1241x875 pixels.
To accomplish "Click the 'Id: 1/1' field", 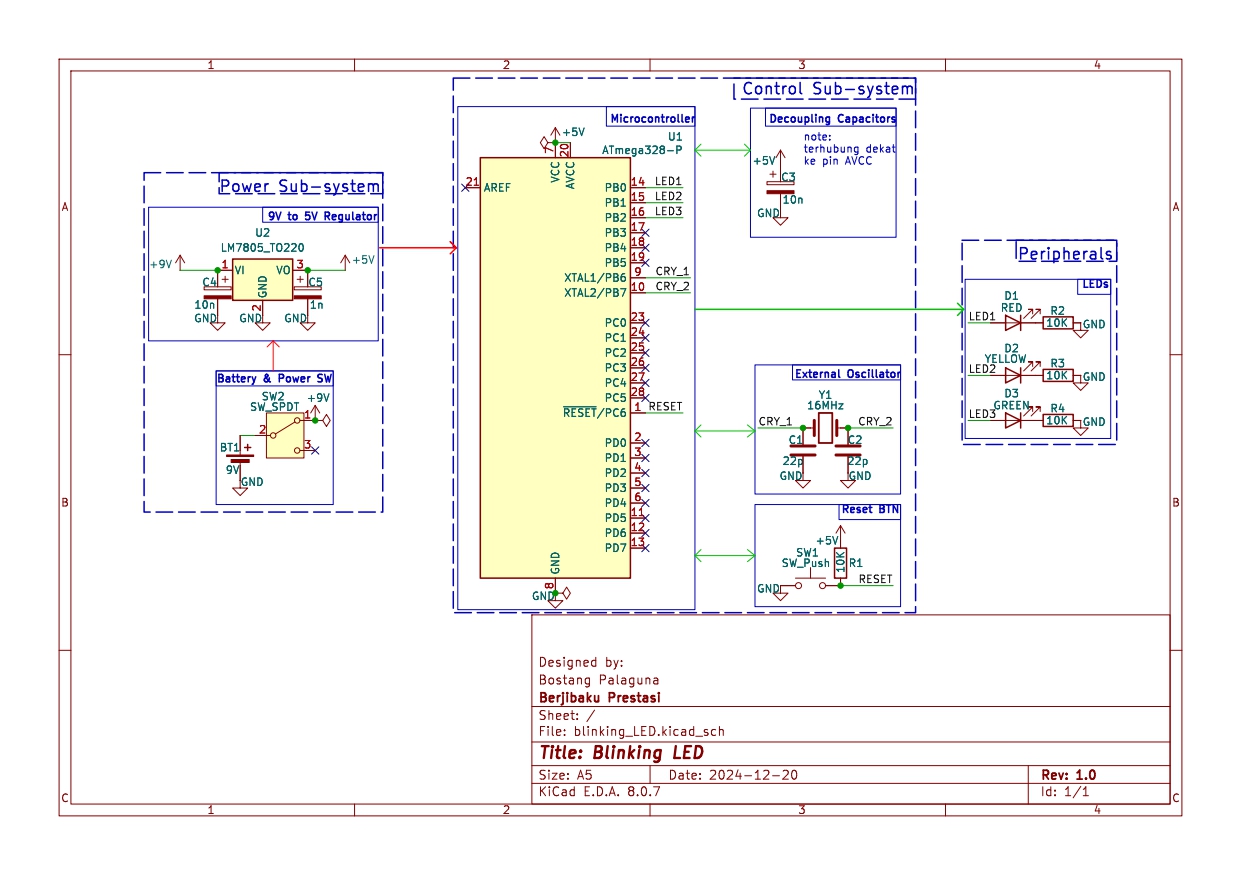I will tap(1065, 791).
